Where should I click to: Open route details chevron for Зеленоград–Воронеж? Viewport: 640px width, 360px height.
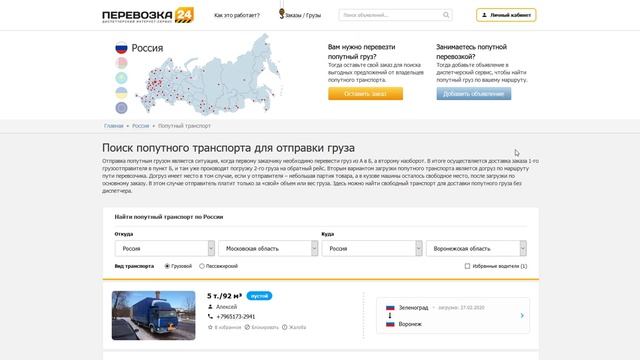(x=522, y=316)
